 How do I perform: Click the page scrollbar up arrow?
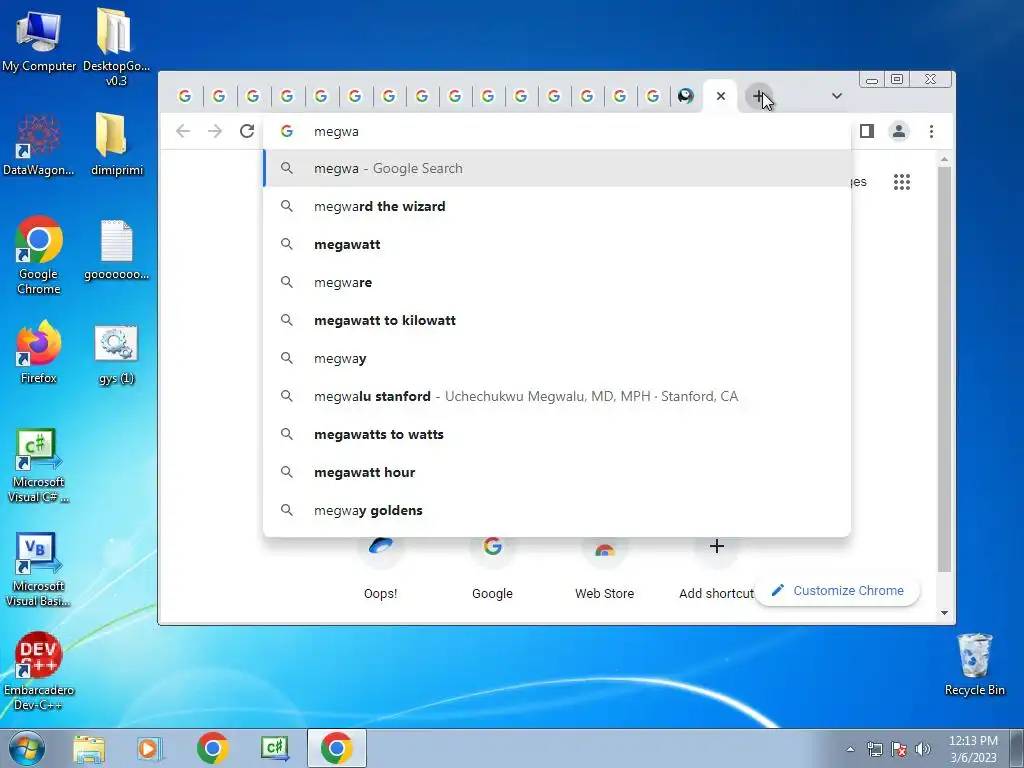click(944, 159)
